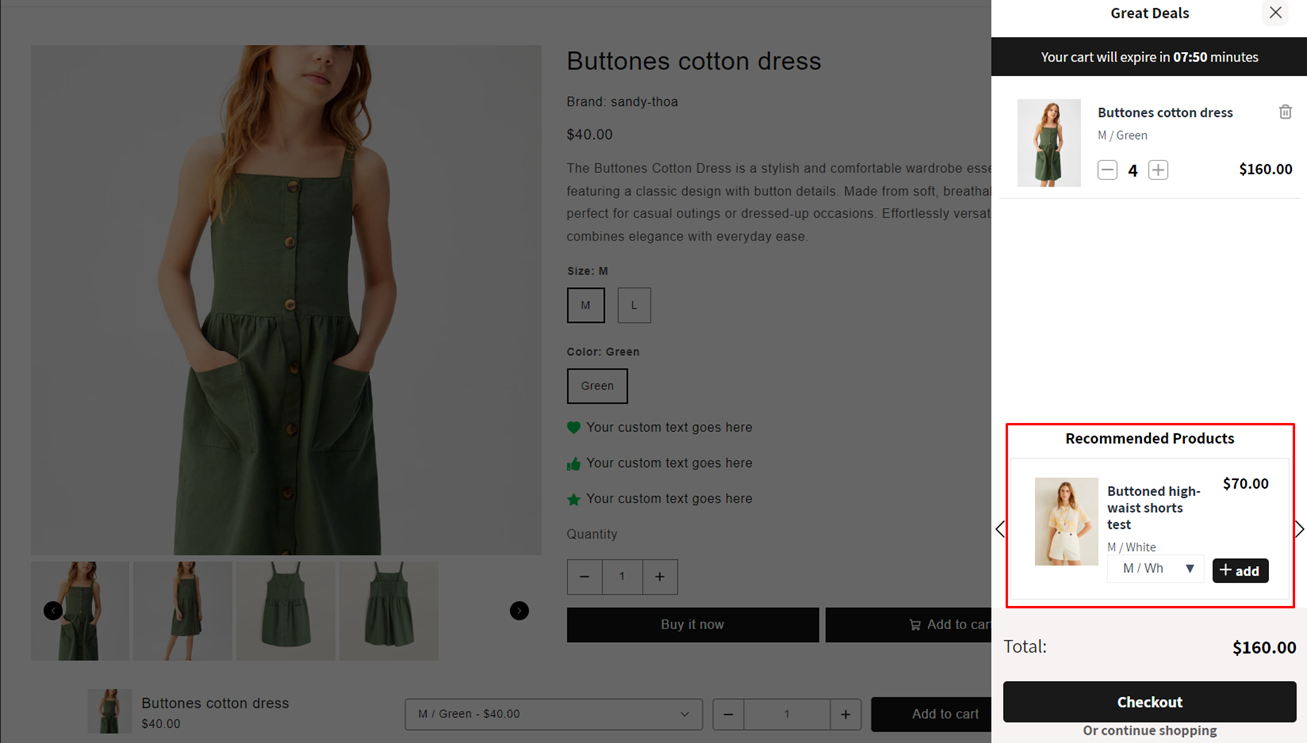Select size M option
The image size is (1307, 743).
point(586,305)
